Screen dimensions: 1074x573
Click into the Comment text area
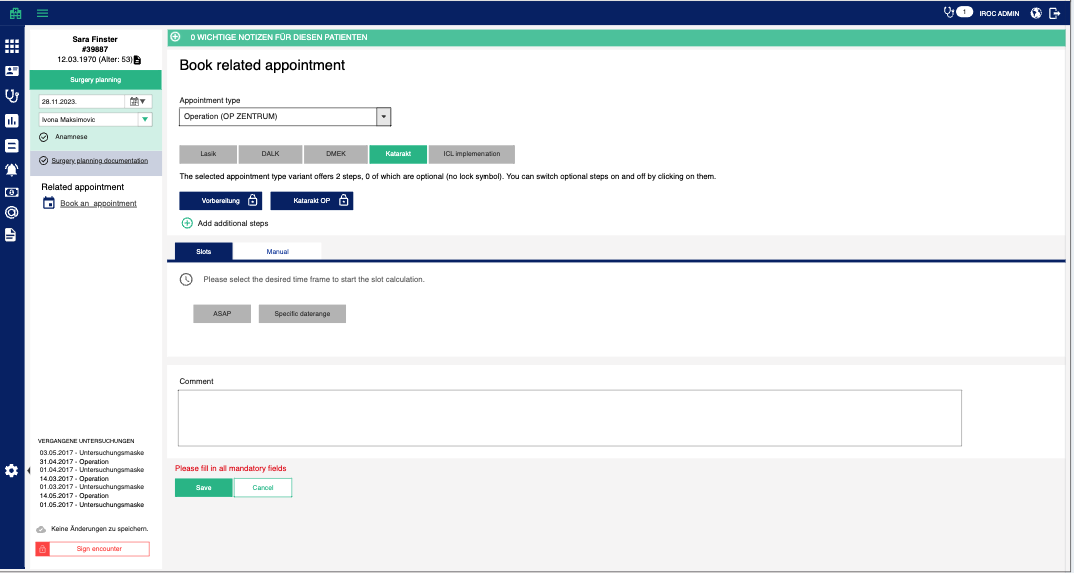[569, 417]
